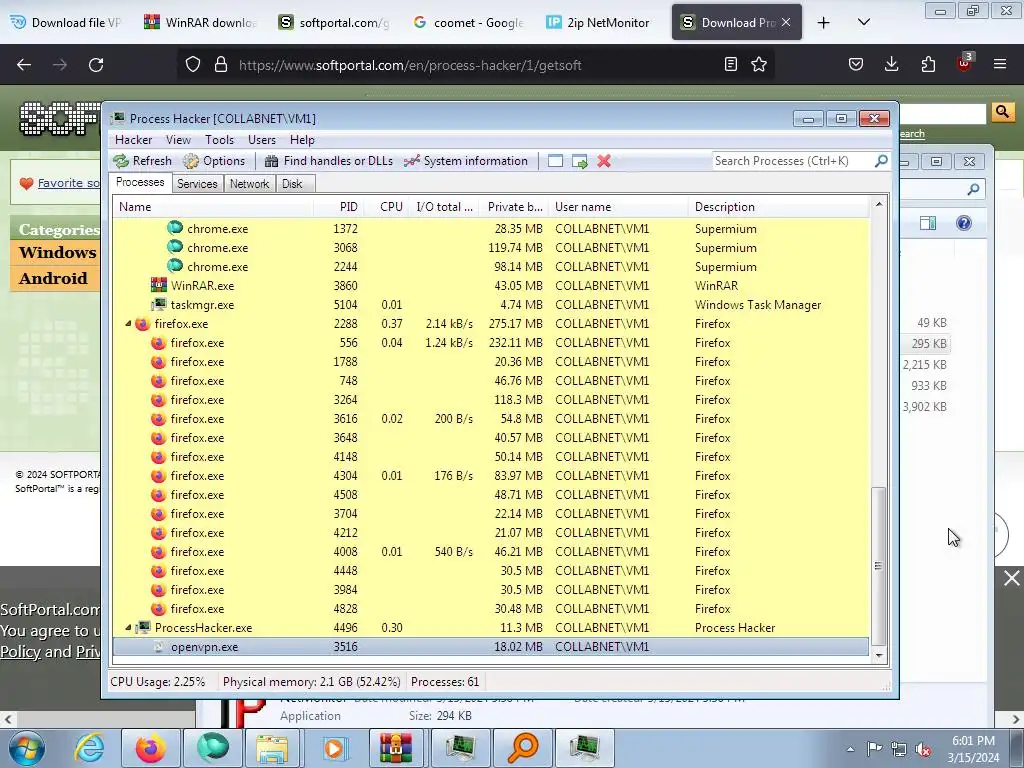Click the firefox.exe icon for PID 3264

(158, 400)
